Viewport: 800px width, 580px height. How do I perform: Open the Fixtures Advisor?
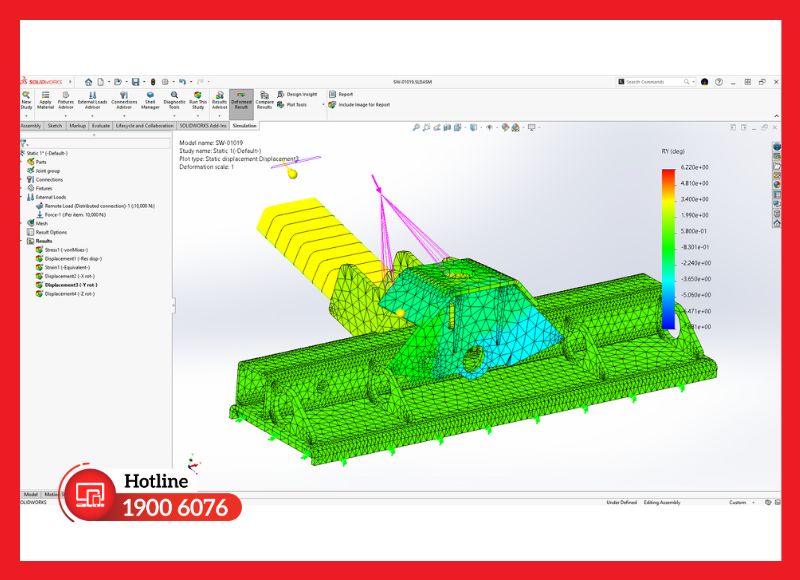click(x=66, y=100)
